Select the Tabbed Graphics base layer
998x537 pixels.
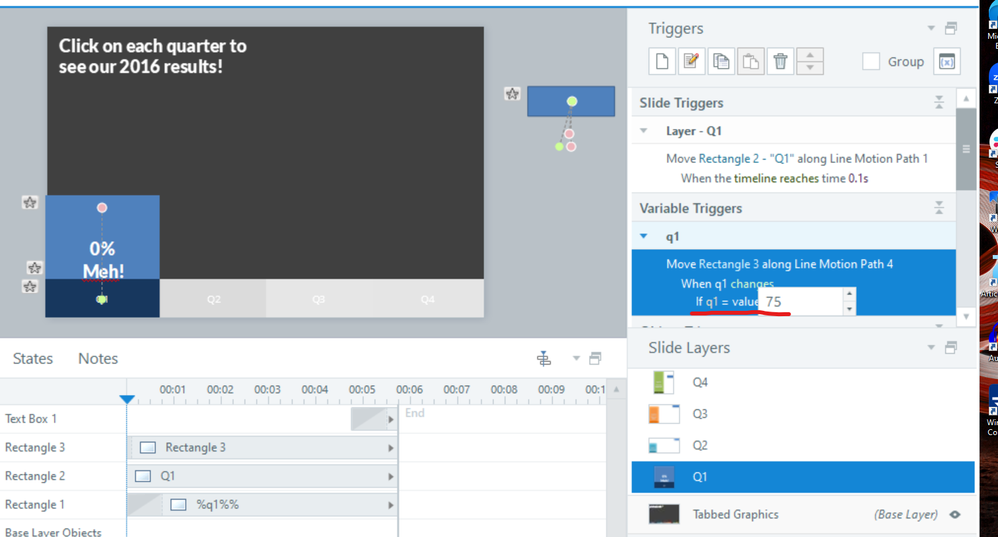click(x=803, y=514)
